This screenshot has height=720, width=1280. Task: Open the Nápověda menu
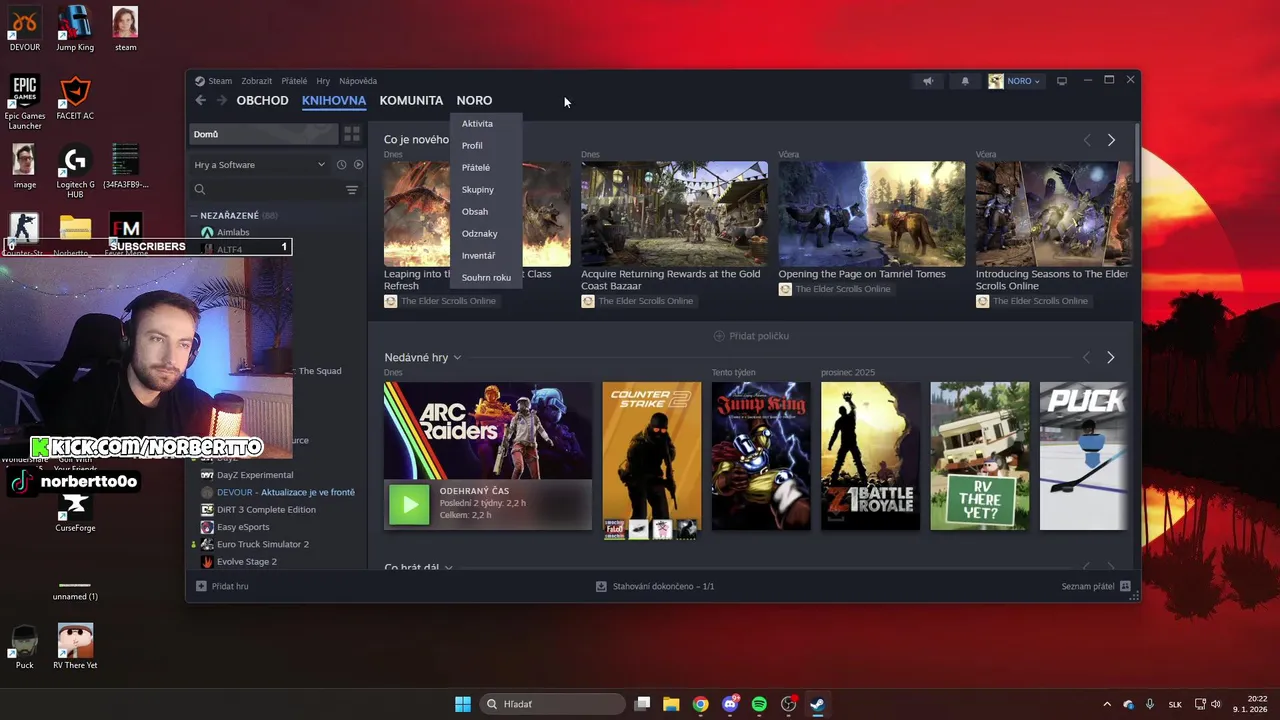pyautogui.click(x=358, y=81)
